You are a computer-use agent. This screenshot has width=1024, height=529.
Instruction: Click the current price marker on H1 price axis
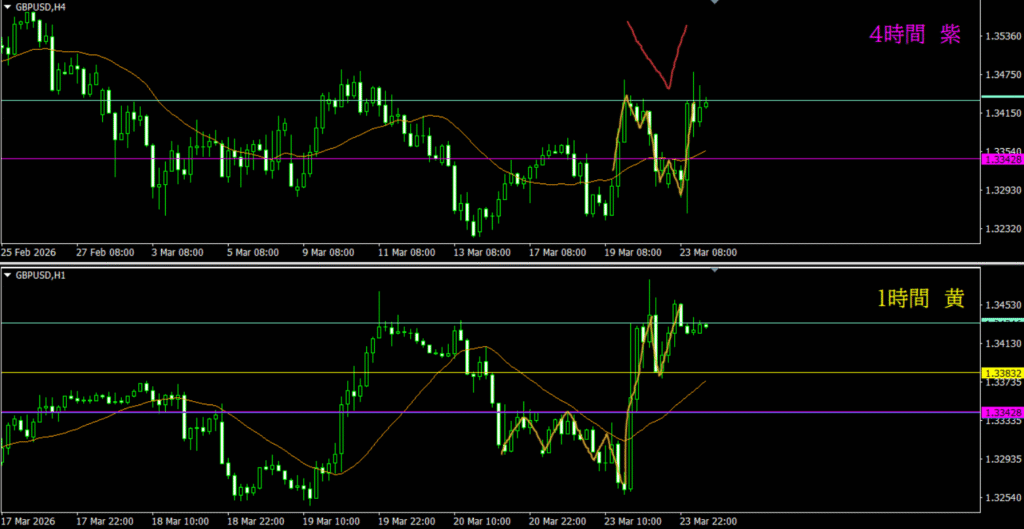(x=1002, y=320)
